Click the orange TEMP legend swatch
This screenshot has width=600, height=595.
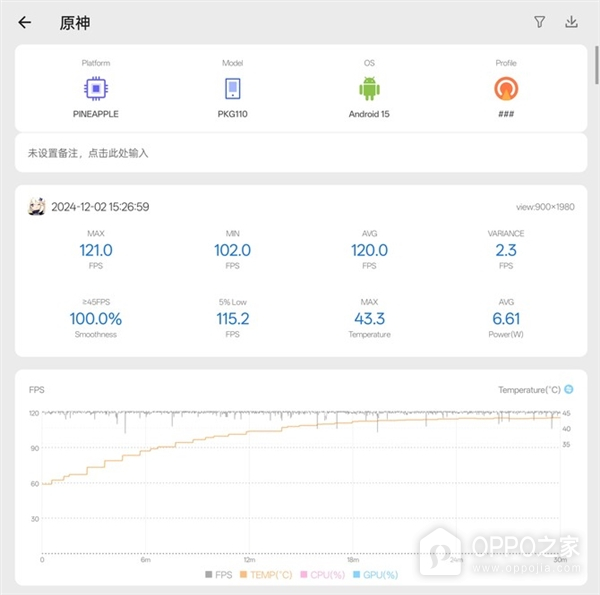[243, 574]
